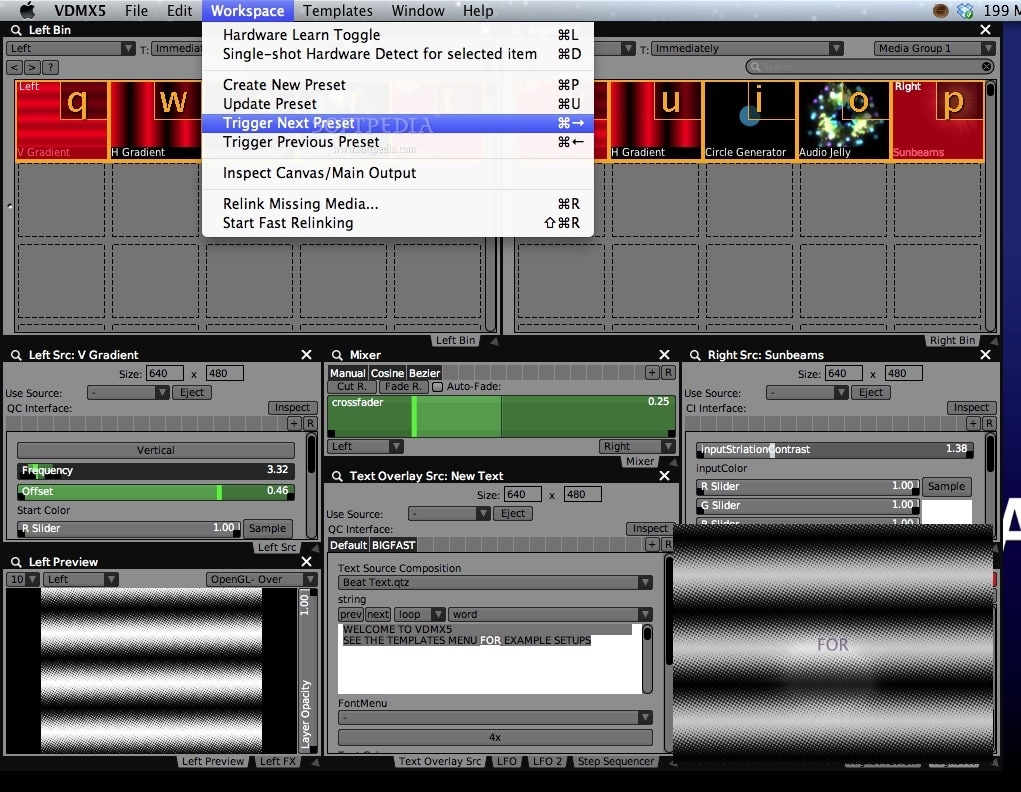Image resolution: width=1021 pixels, height=792 pixels.
Task: Open the Left Bin help question button
Action: (x=50, y=67)
